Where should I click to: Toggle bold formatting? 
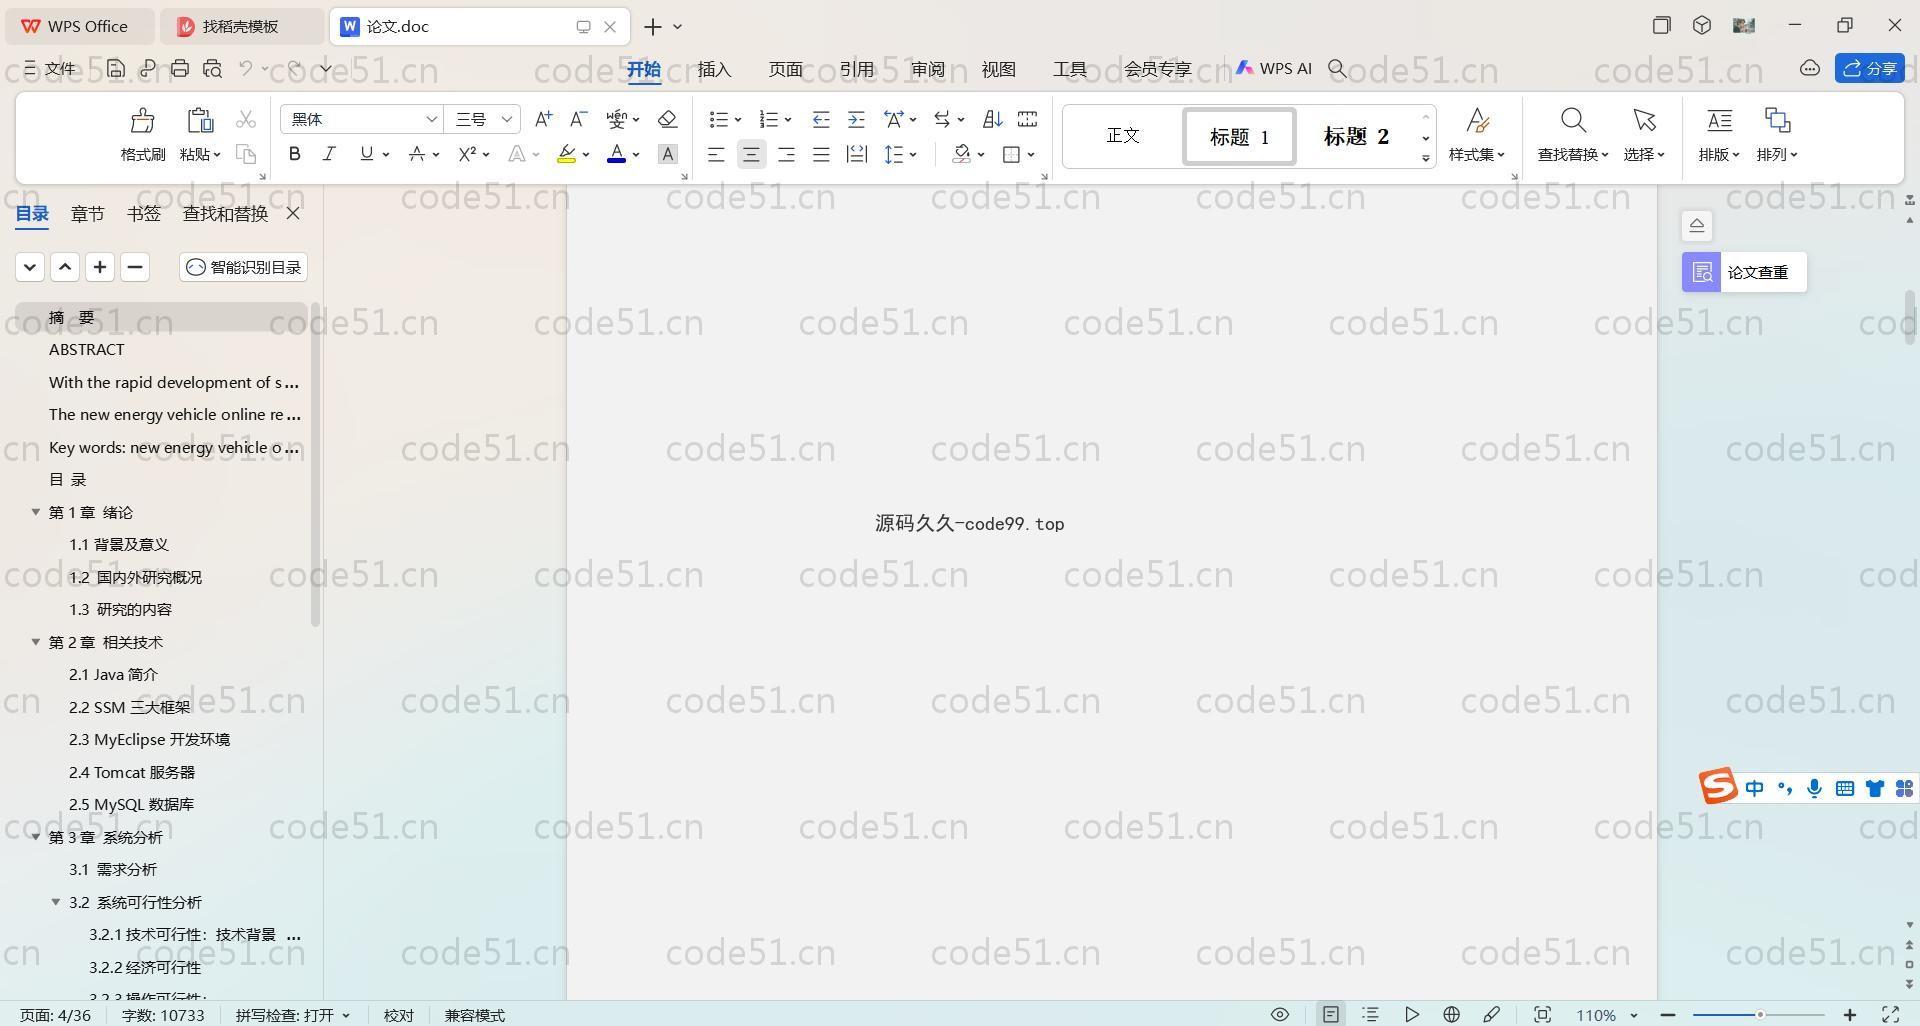click(x=294, y=154)
